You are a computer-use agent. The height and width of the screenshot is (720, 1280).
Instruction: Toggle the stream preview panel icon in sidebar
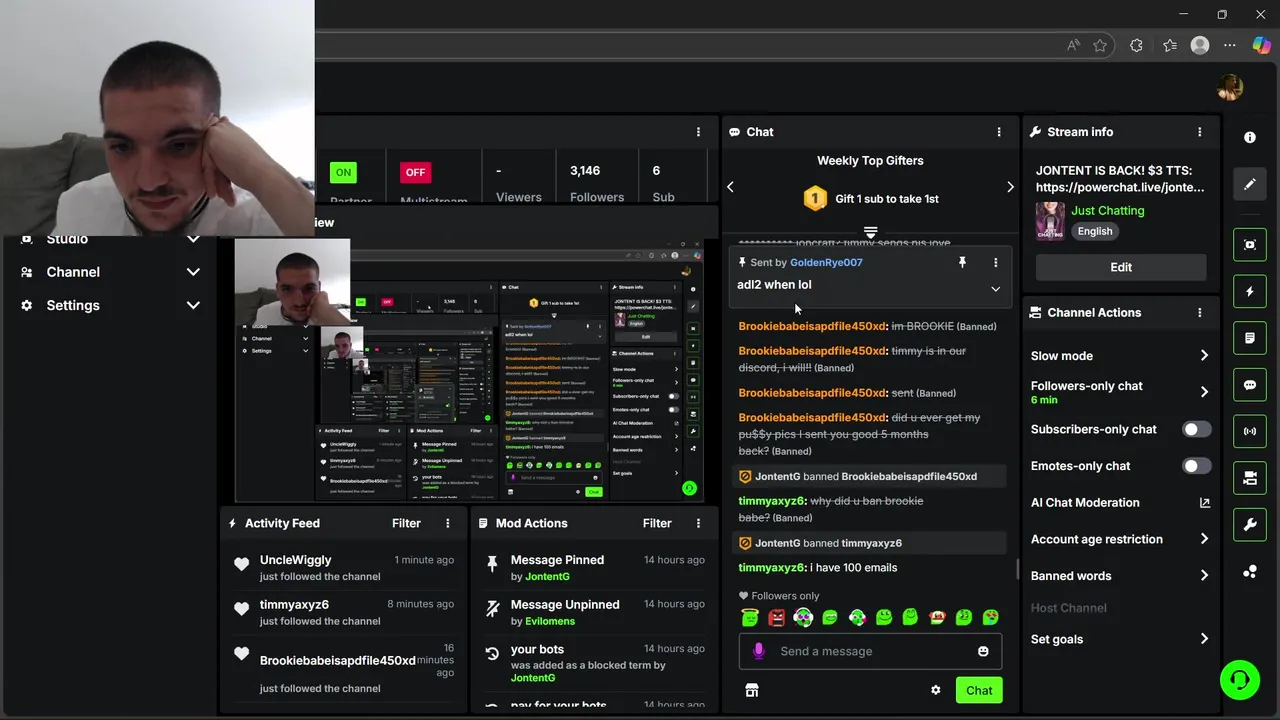(x=1250, y=245)
